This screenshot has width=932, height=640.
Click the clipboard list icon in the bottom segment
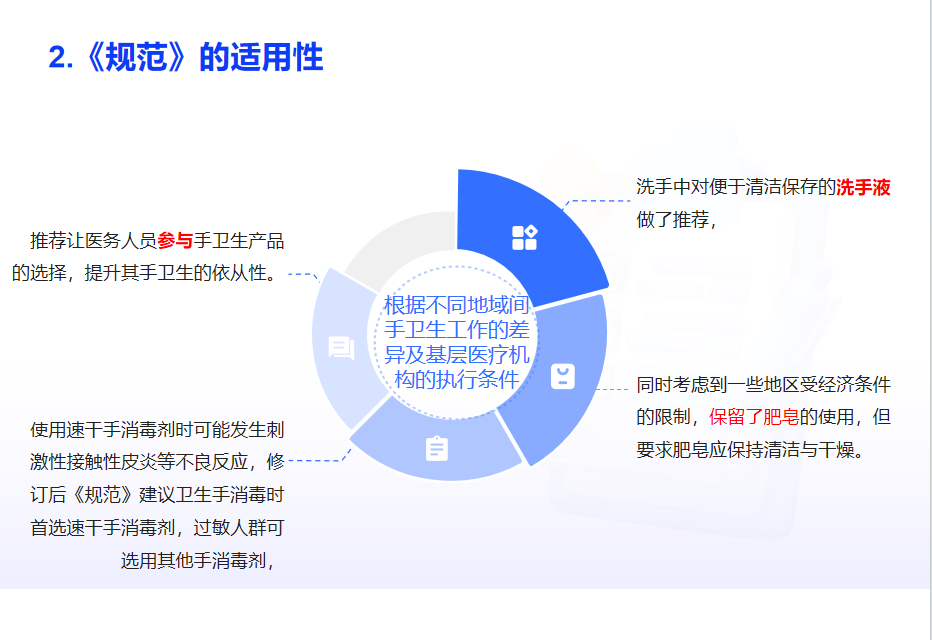click(436, 449)
